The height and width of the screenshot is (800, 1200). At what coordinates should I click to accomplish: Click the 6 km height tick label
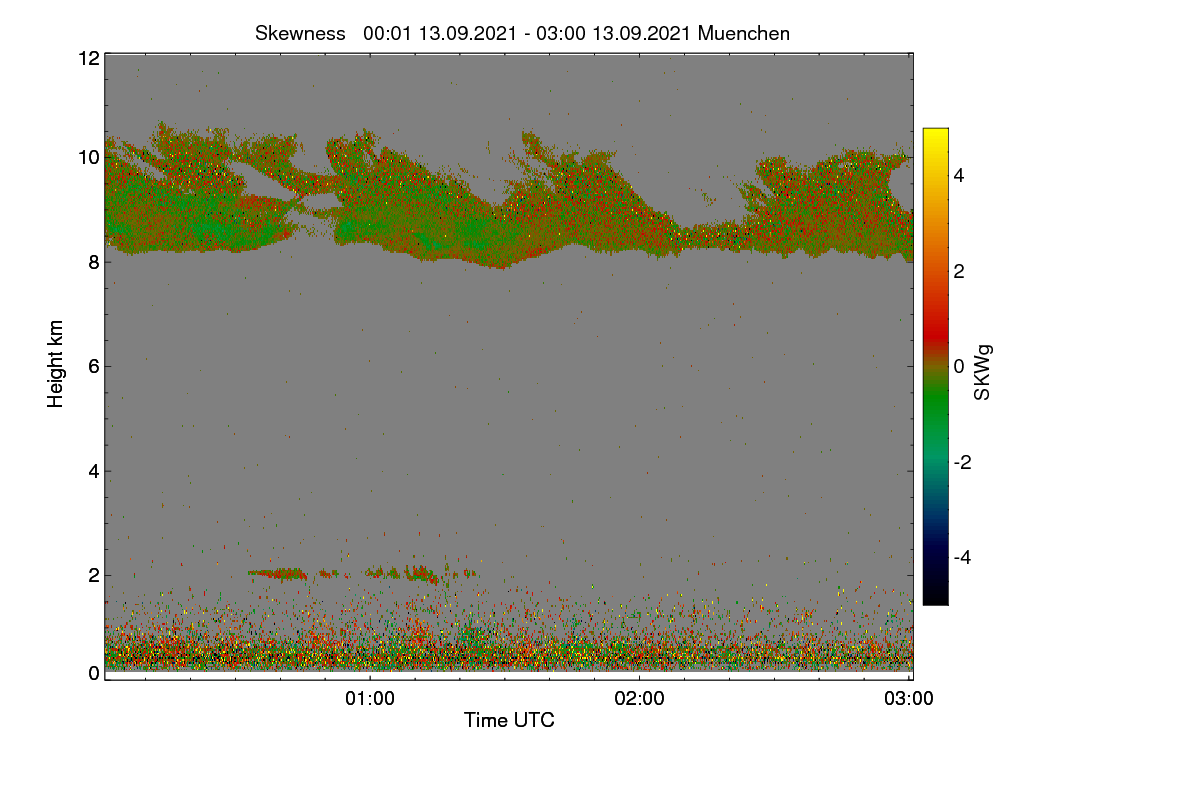click(x=94, y=366)
